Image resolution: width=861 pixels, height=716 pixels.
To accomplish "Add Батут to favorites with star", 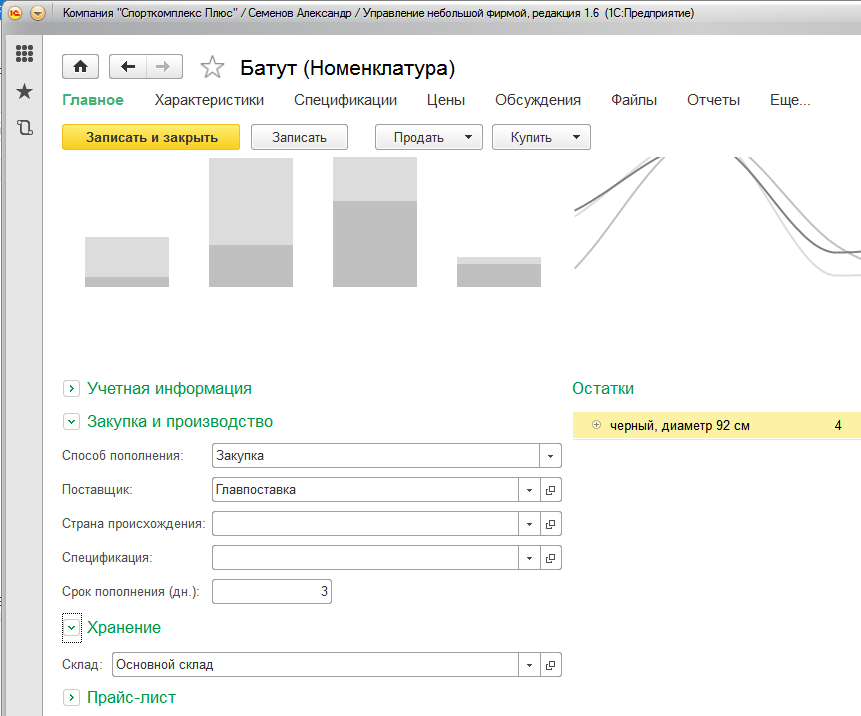I will tap(212, 68).
